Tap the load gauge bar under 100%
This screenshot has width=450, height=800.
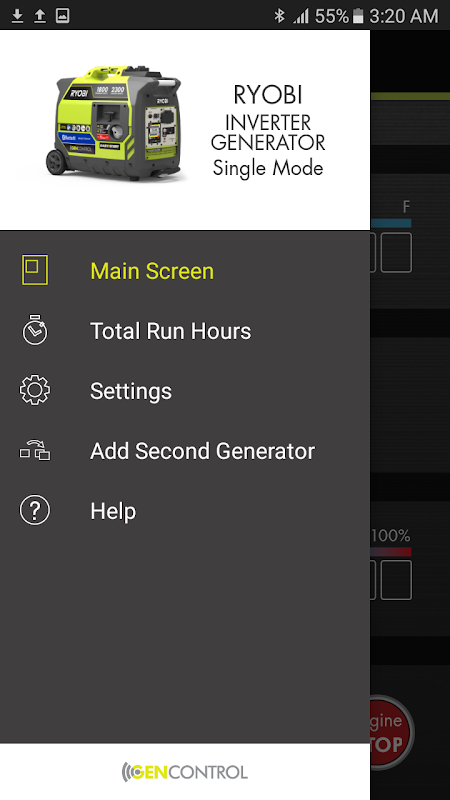[391, 552]
